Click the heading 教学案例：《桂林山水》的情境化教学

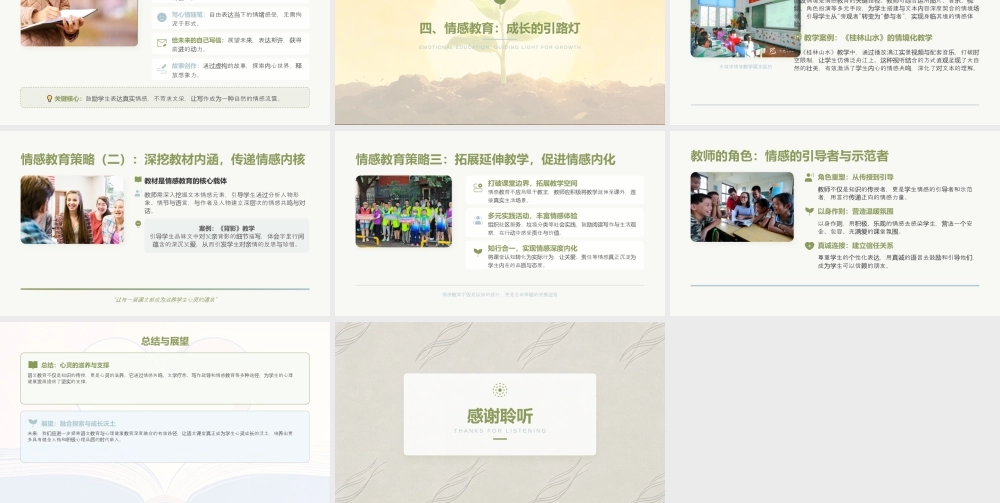point(868,38)
